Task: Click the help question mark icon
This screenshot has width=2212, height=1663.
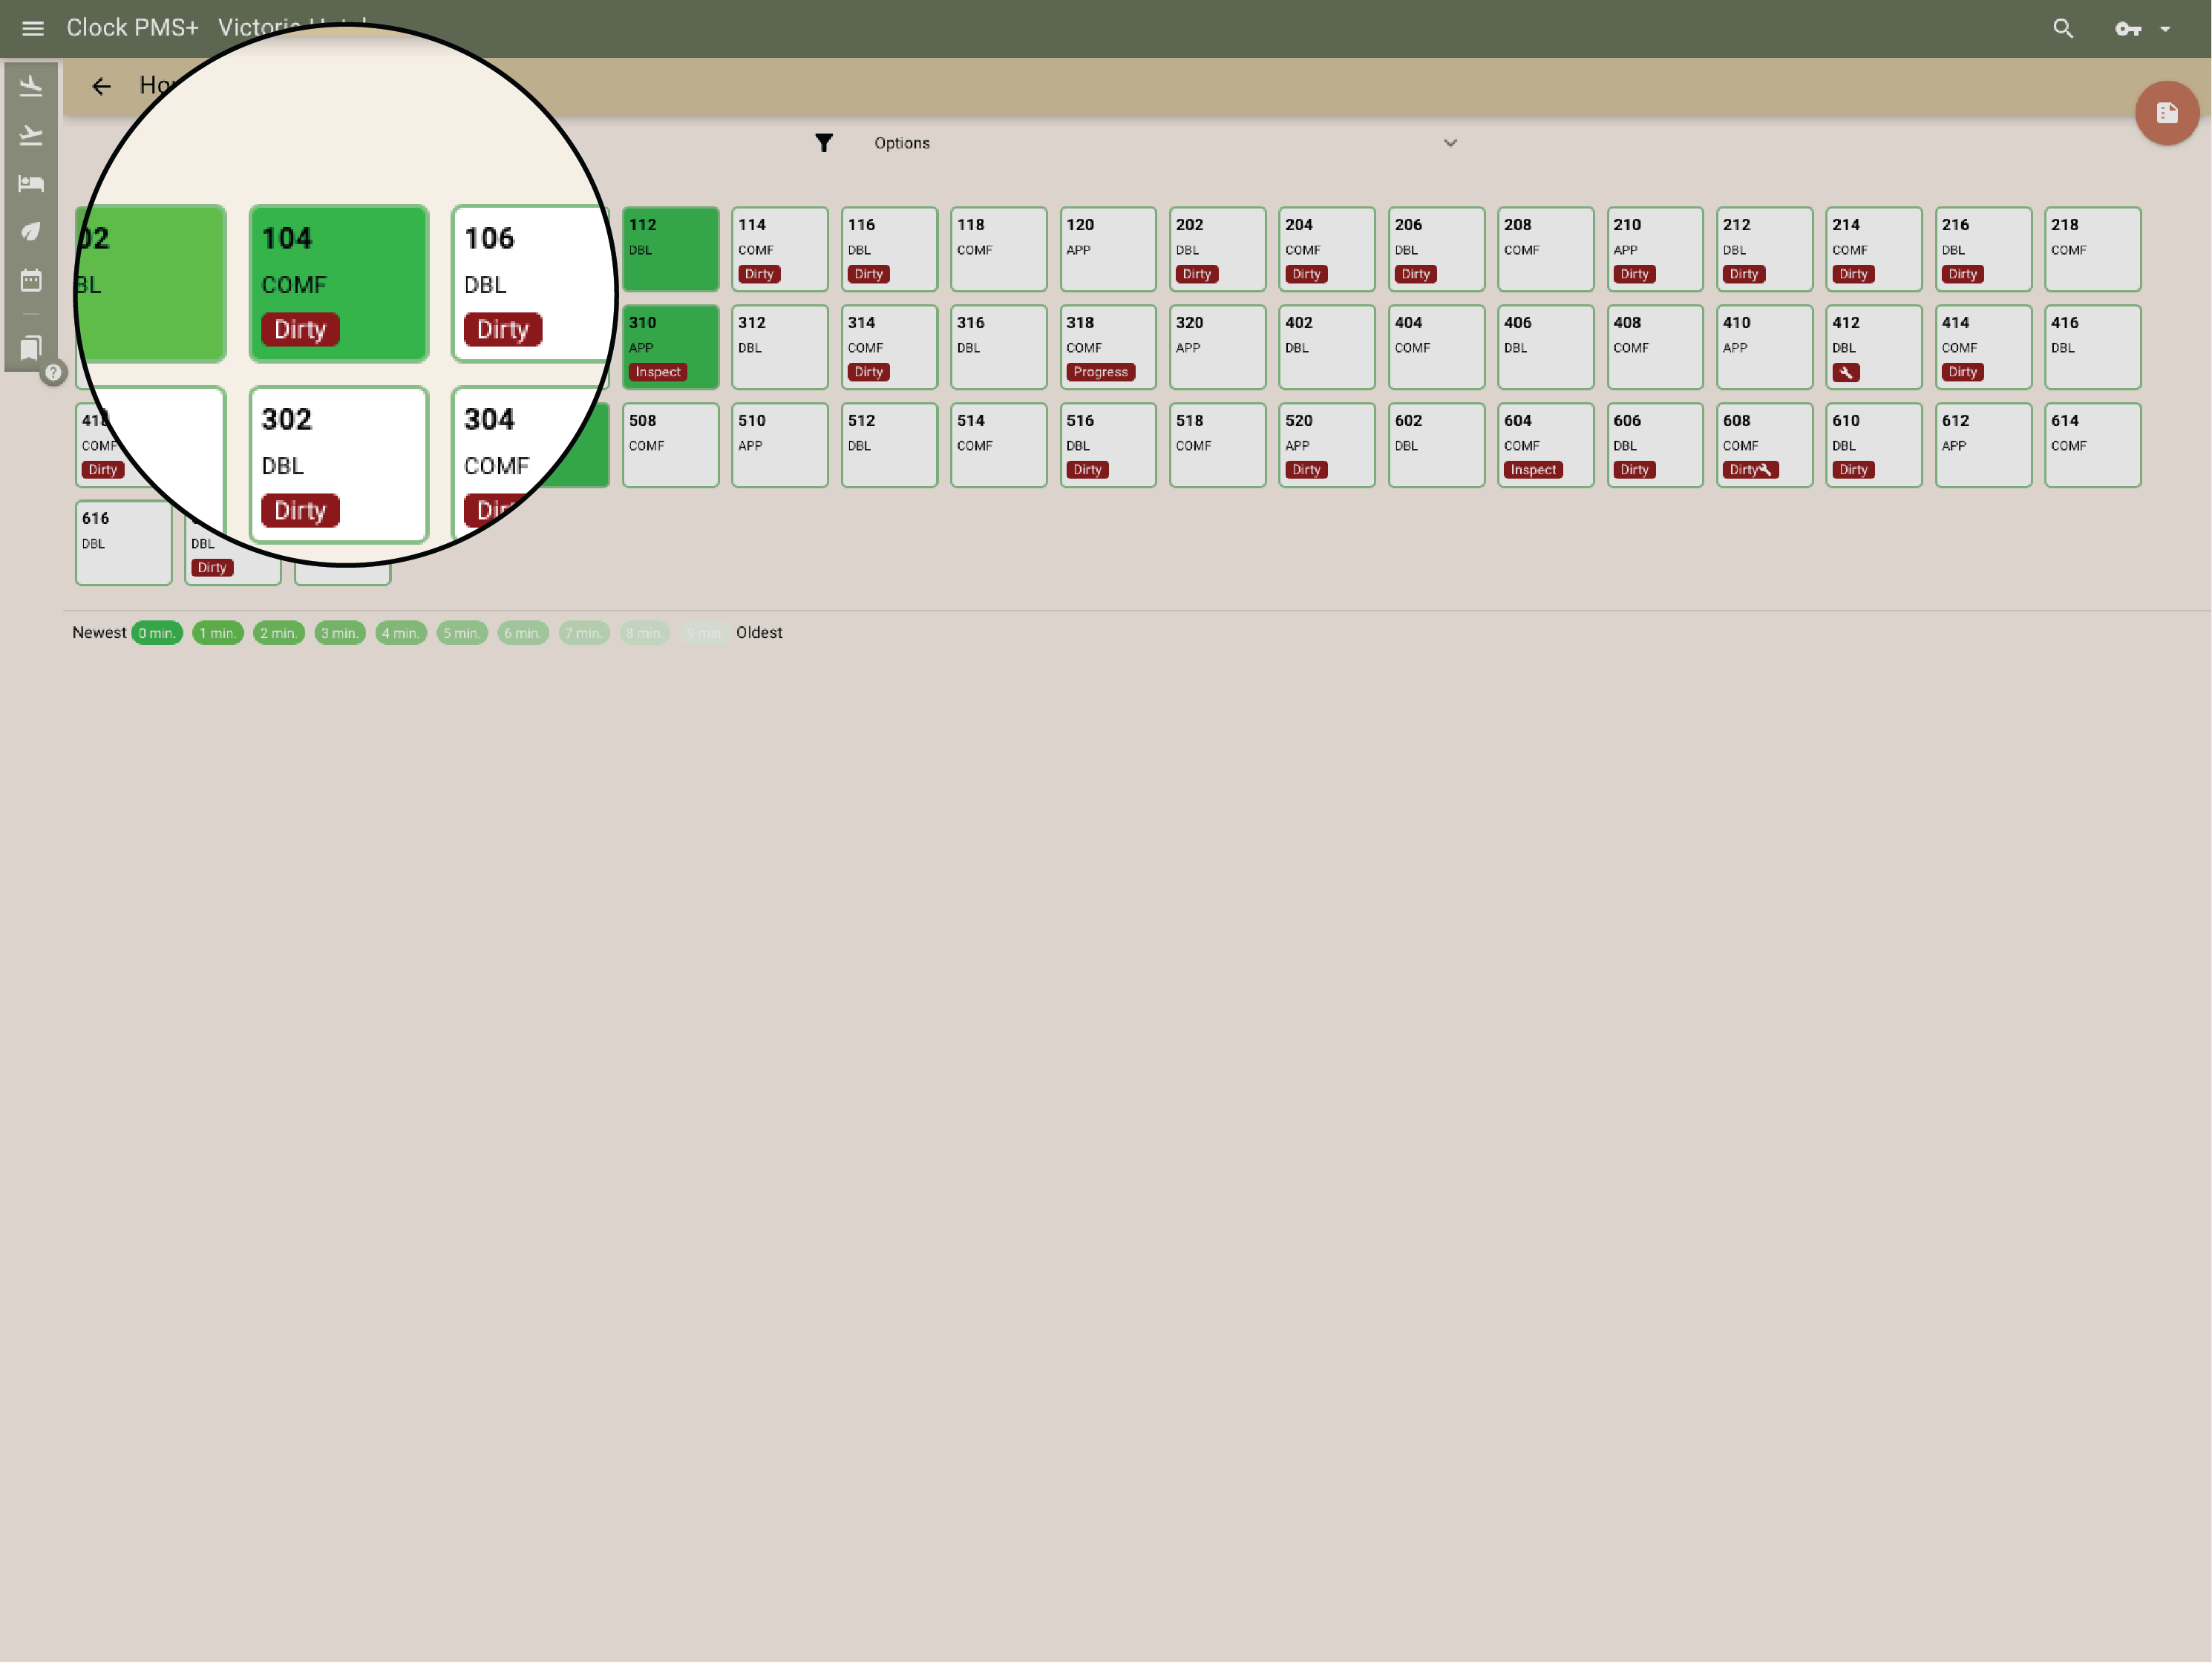Action: [54, 372]
